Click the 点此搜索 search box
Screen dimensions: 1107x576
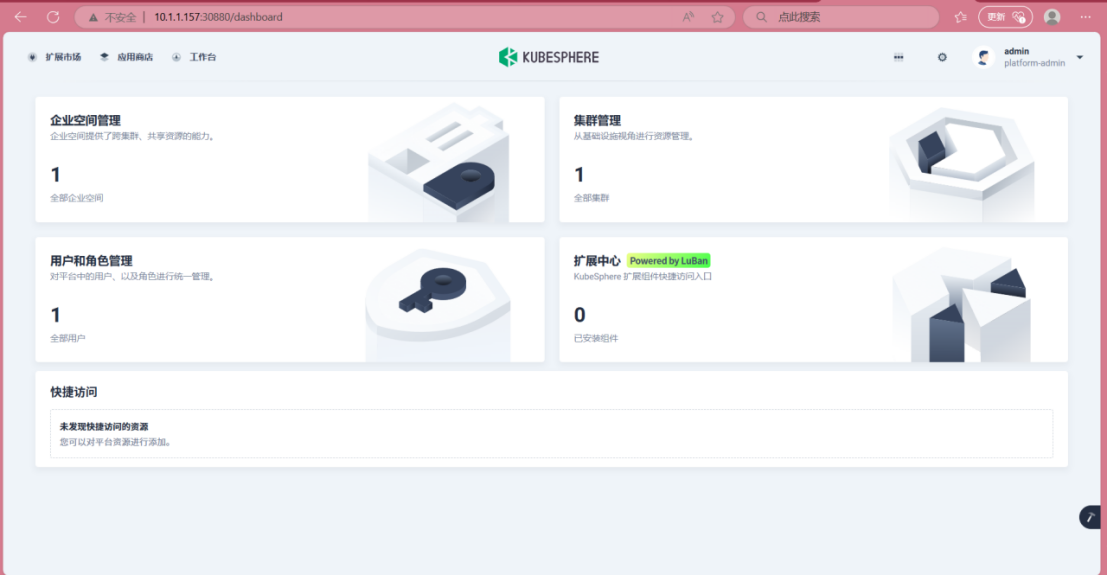pyautogui.click(x=841, y=17)
